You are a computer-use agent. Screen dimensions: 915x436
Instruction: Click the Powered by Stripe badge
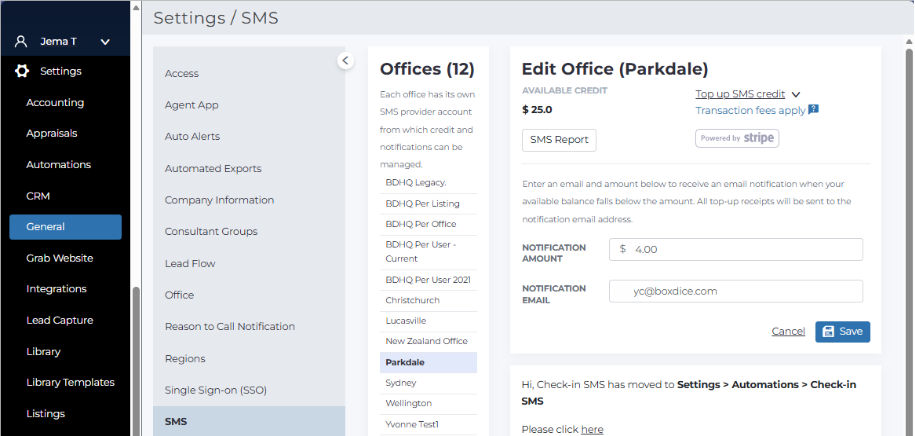(737, 138)
